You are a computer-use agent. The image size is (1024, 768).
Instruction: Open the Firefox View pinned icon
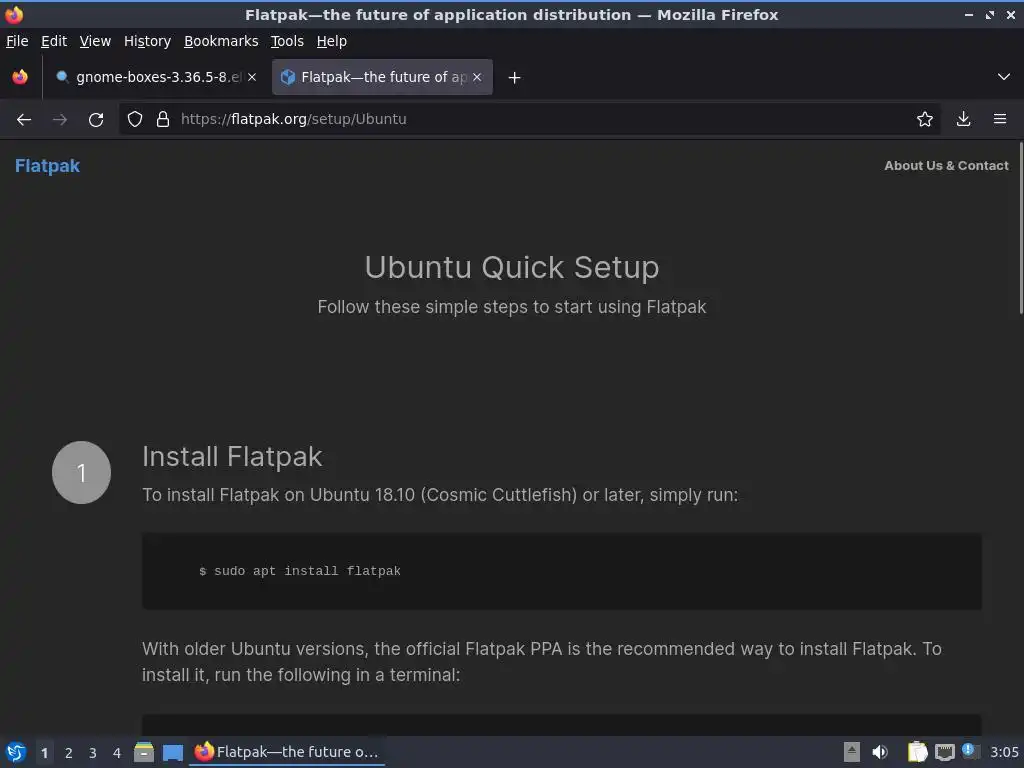tap(20, 77)
